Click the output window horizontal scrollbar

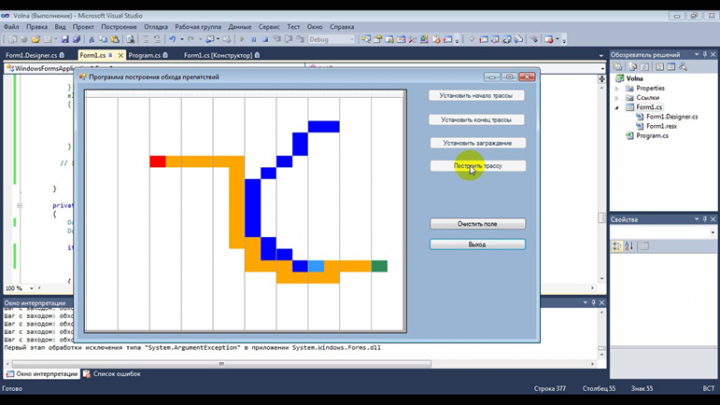[221, 364]
